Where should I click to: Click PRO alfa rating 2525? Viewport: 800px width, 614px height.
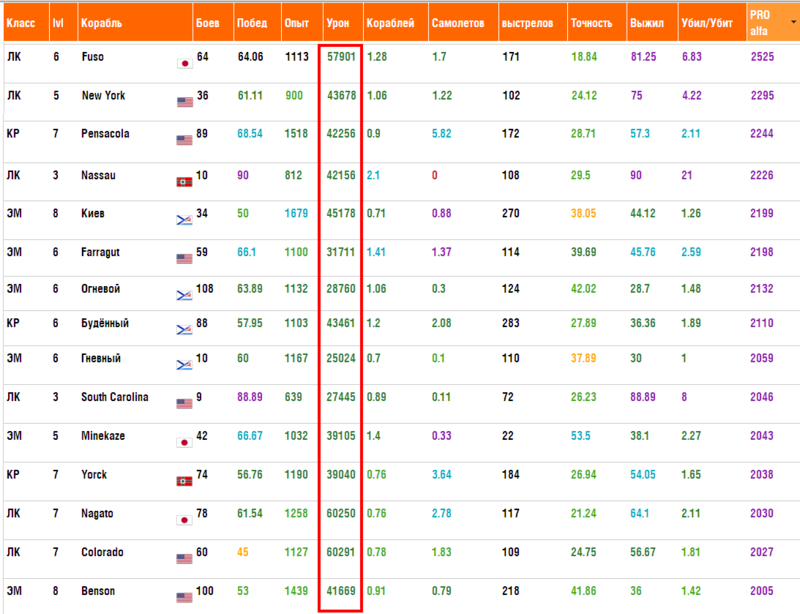coord(762,57)
